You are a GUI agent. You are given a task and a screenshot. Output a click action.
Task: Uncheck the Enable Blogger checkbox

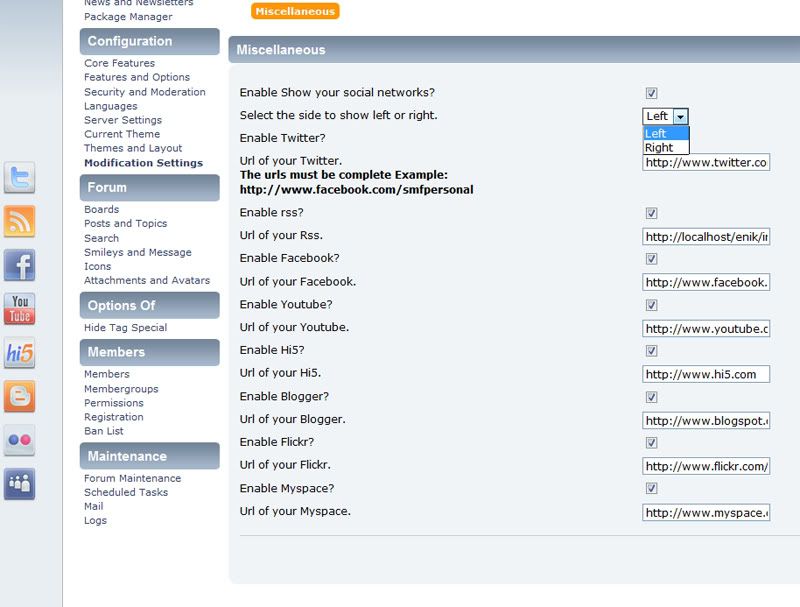tap(652, 397)
